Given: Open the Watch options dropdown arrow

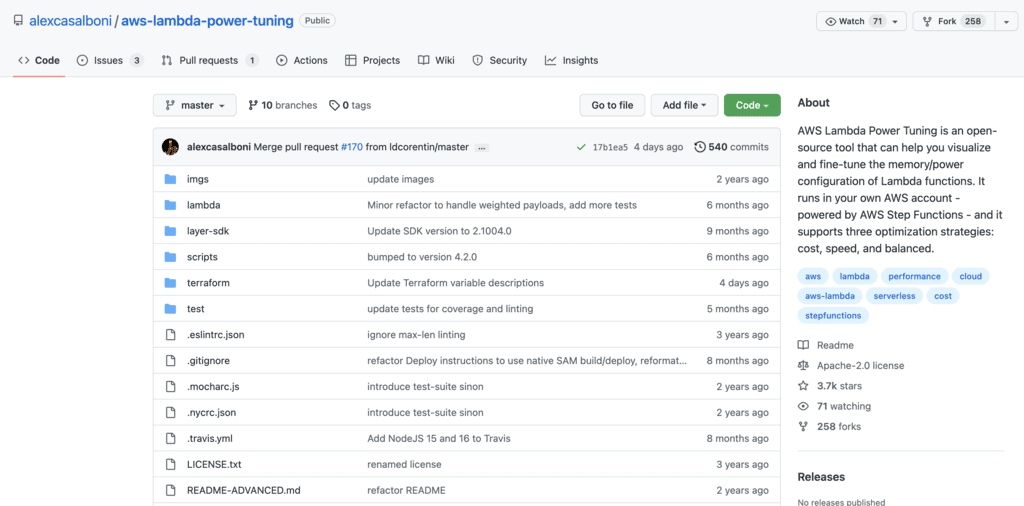Looking at the screenshot, I should [x=895, y=21].
